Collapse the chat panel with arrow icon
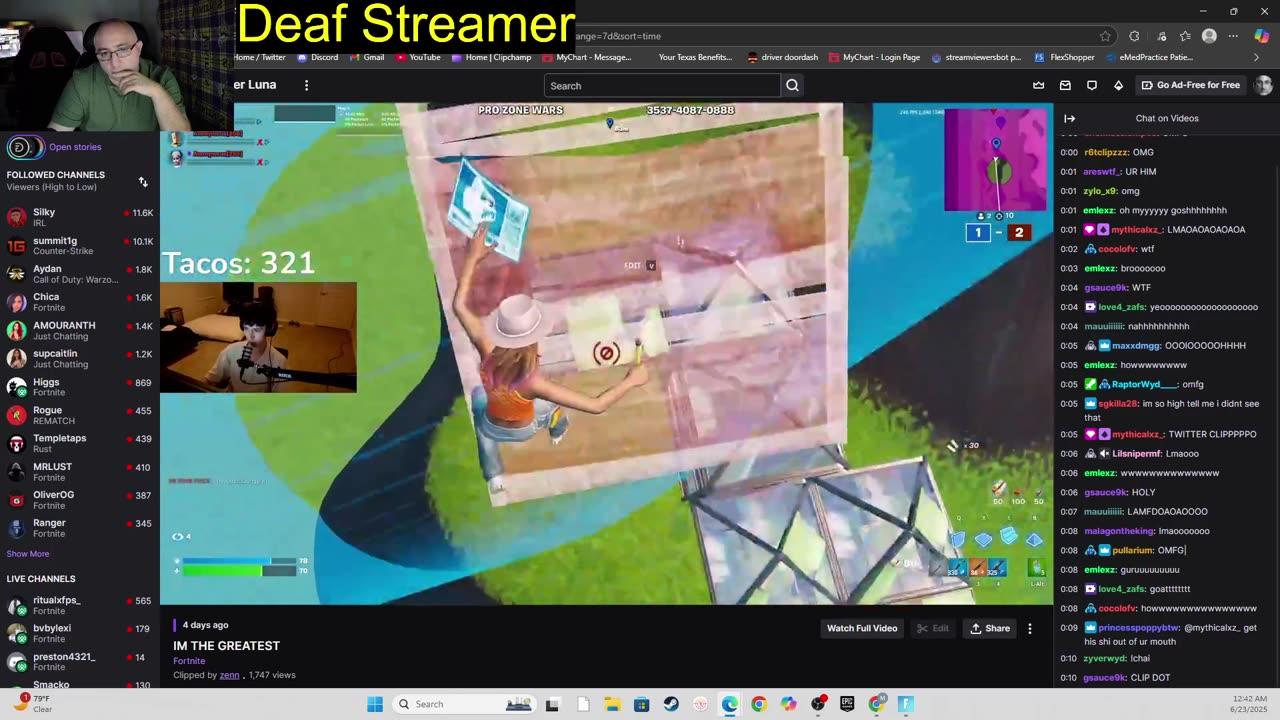This screenshot has width=1280, height=720. (1069, 118)
